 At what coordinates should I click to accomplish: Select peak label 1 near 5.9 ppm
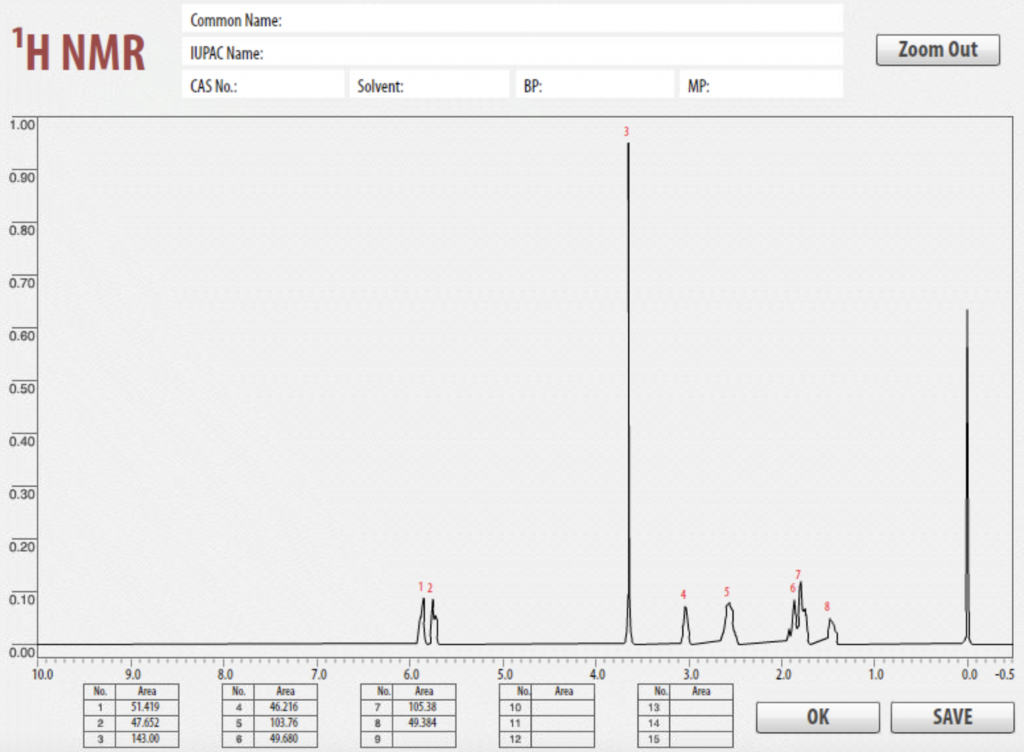click(x=421, y=587)
